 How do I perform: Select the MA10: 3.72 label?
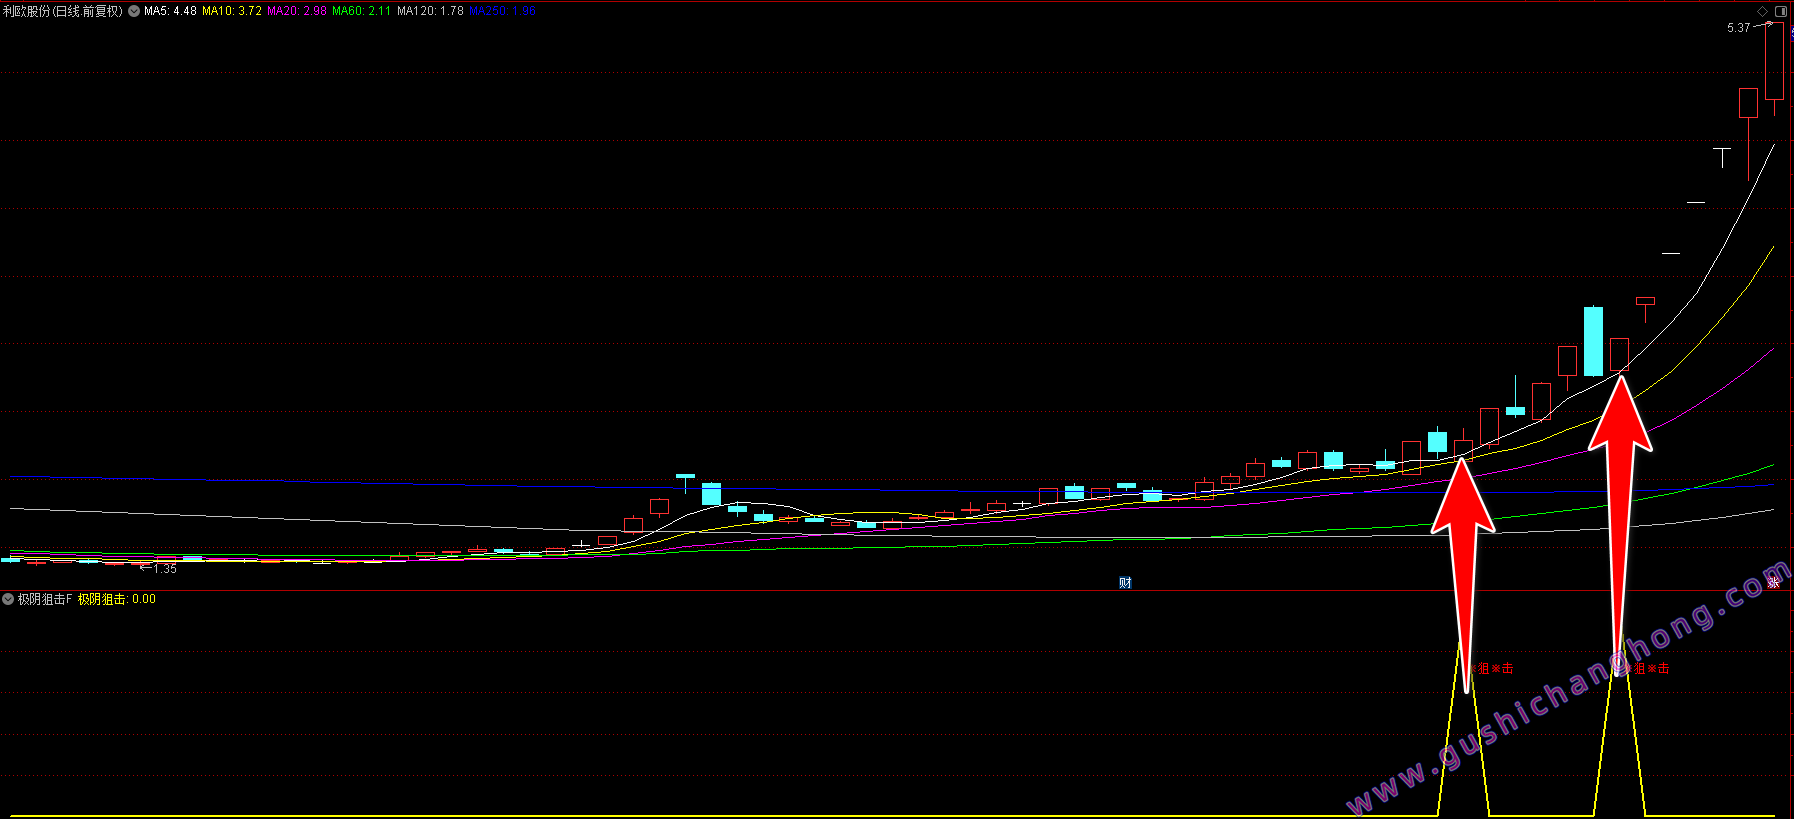[x=232, y=11]
